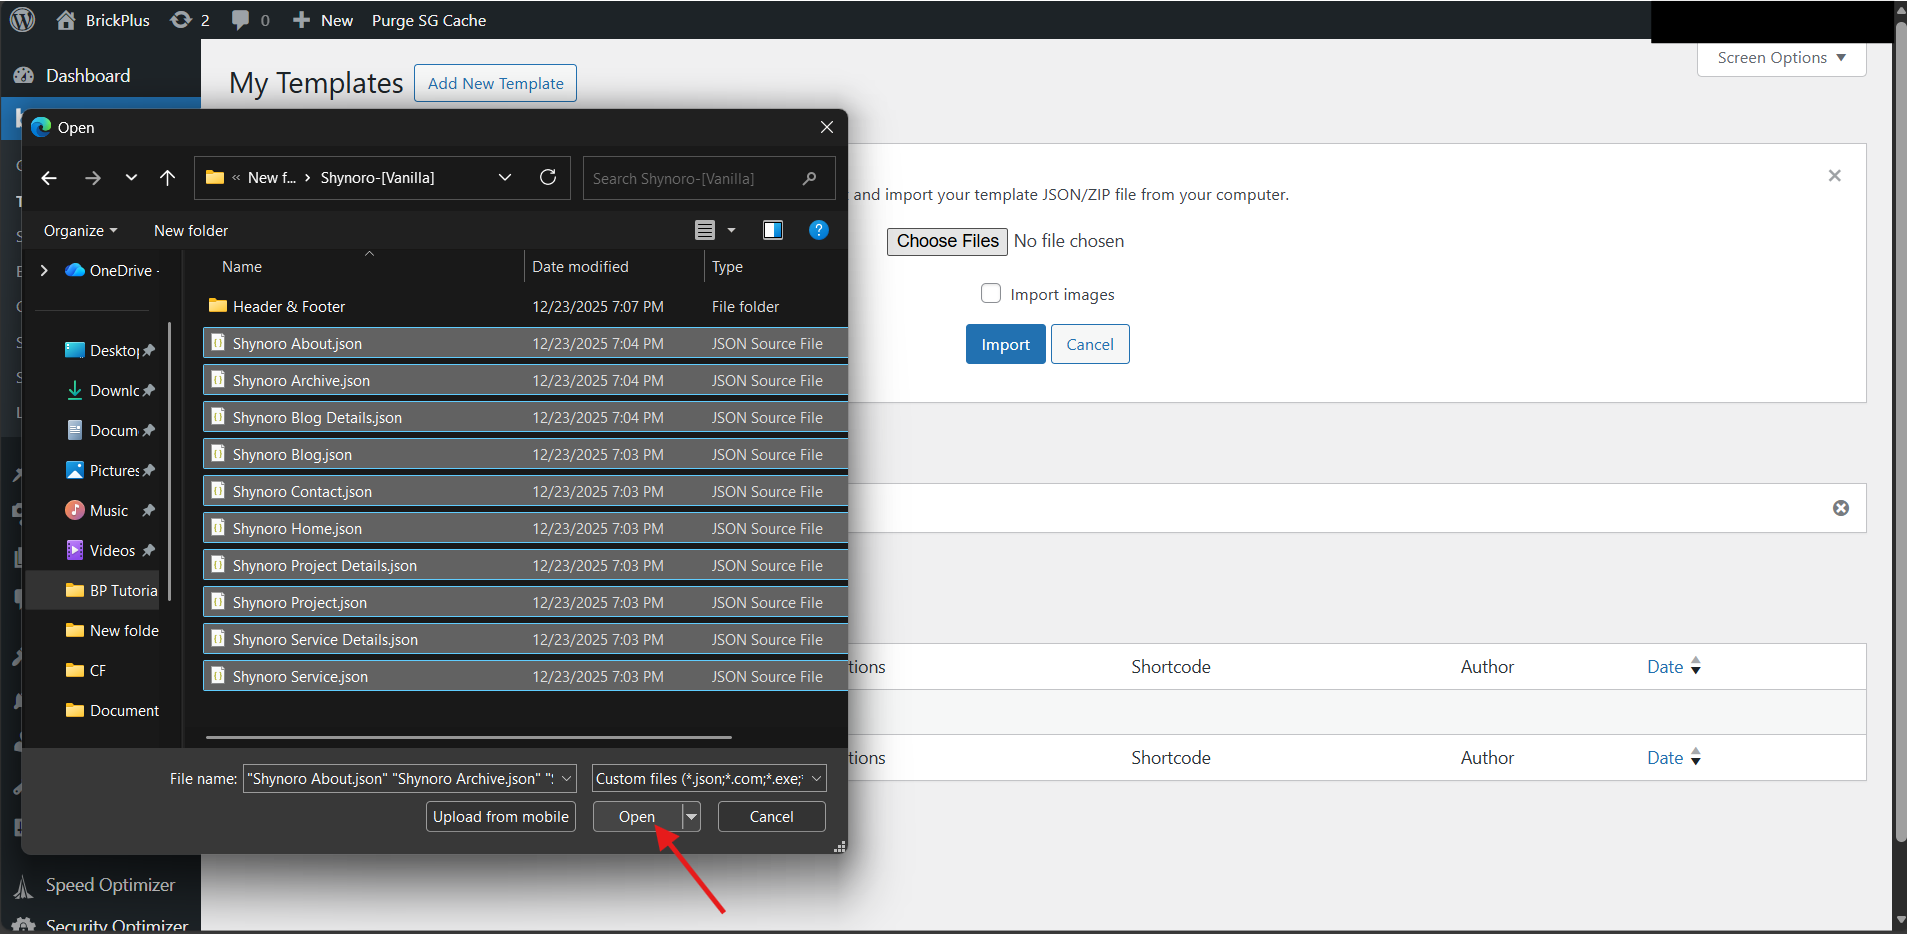Click the Choose Files button

click(x=947, y=241)
